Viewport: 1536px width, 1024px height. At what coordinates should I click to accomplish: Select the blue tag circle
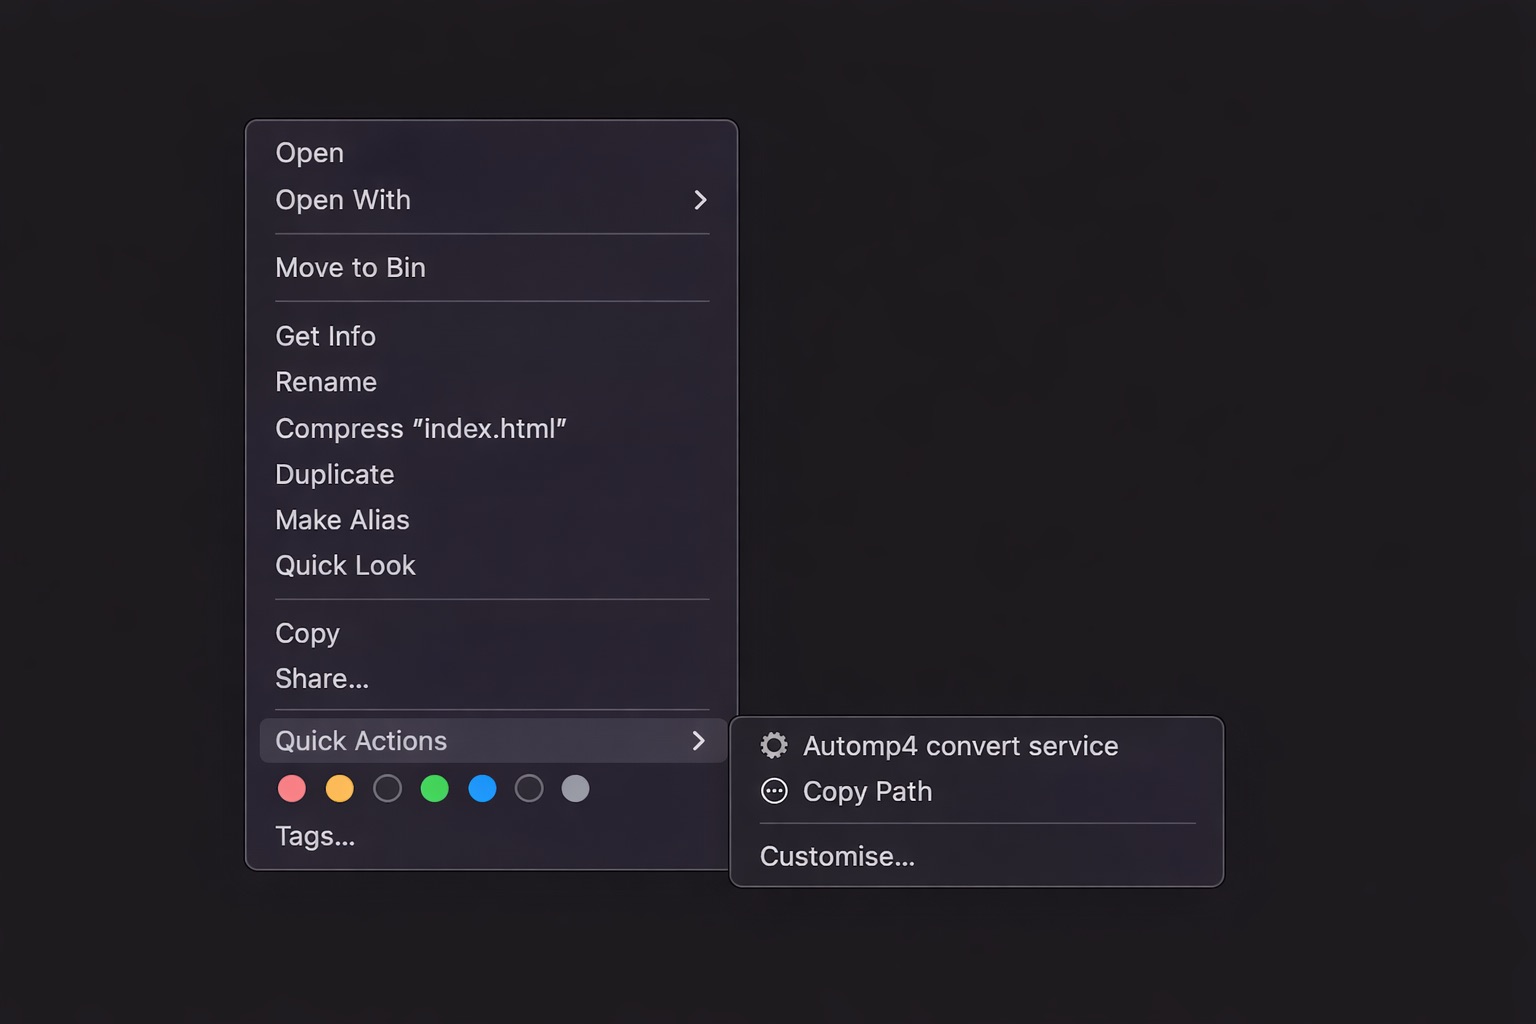482,788
